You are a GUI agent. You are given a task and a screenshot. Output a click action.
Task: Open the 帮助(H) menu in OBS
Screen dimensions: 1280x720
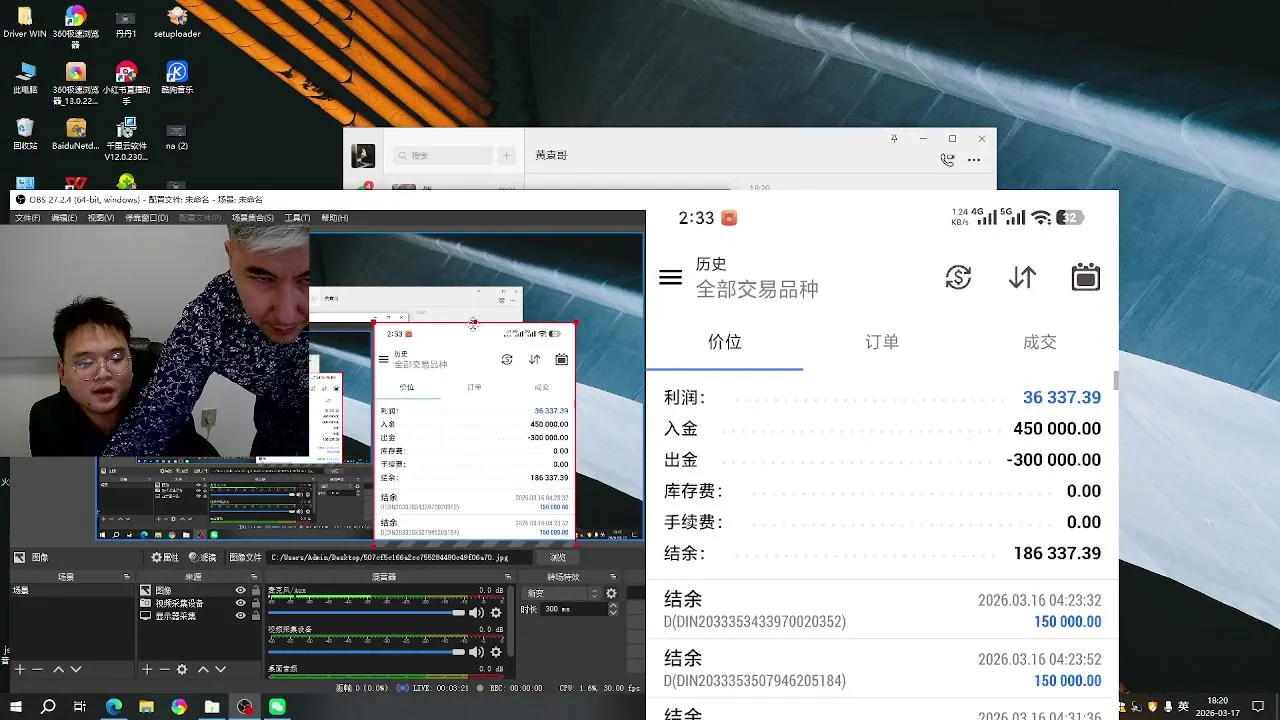pos(334,218)
